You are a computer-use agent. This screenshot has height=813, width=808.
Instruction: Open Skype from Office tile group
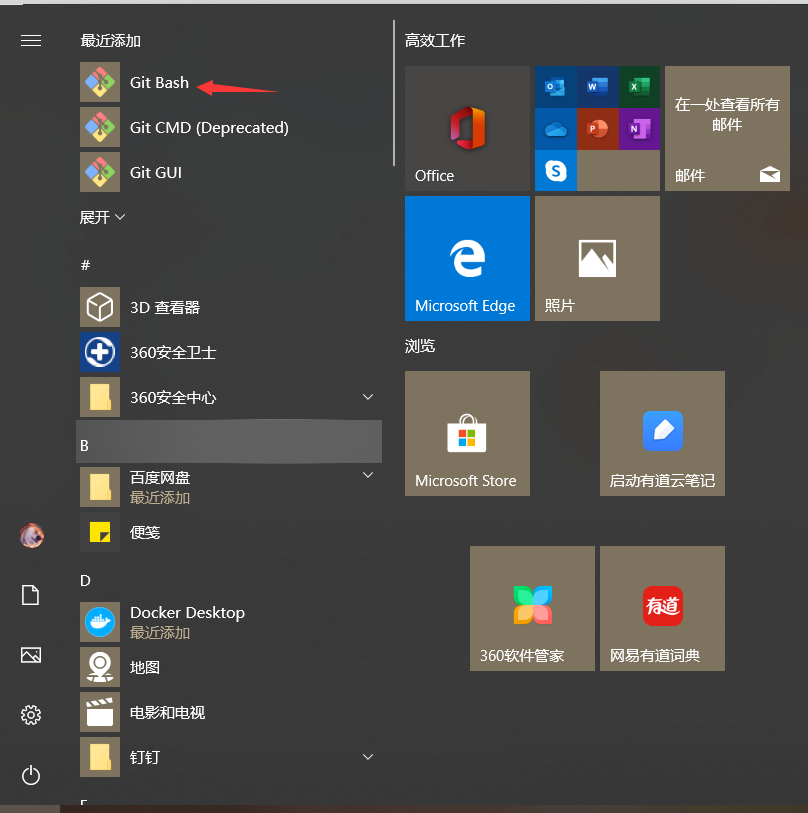(555, 171)
